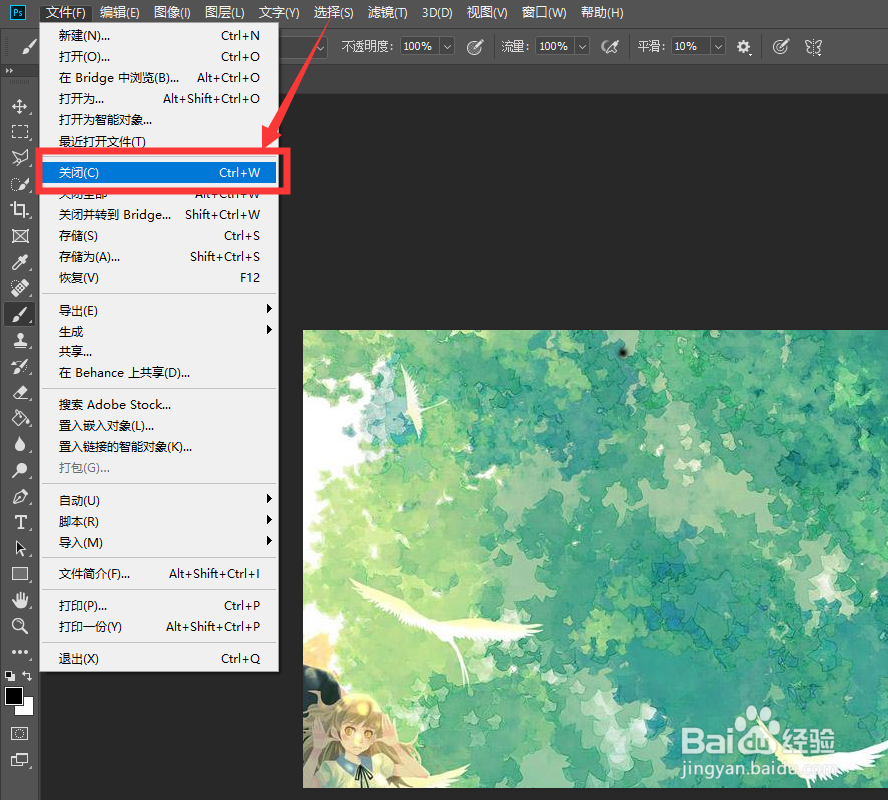This screenshot has height=800, width=888.
Task: Select the Horizontal Type tool
Action: [x=20, y=522]
